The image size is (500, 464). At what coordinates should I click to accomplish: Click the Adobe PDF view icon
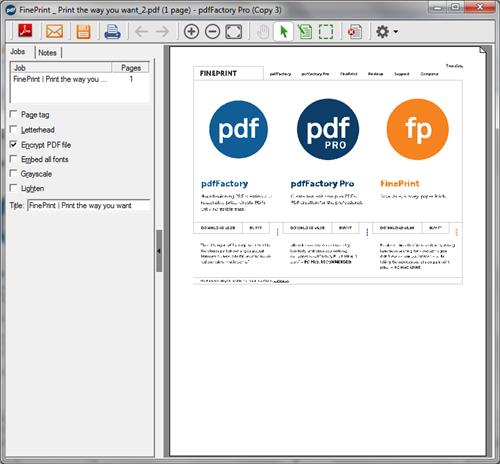click(25, 32)
